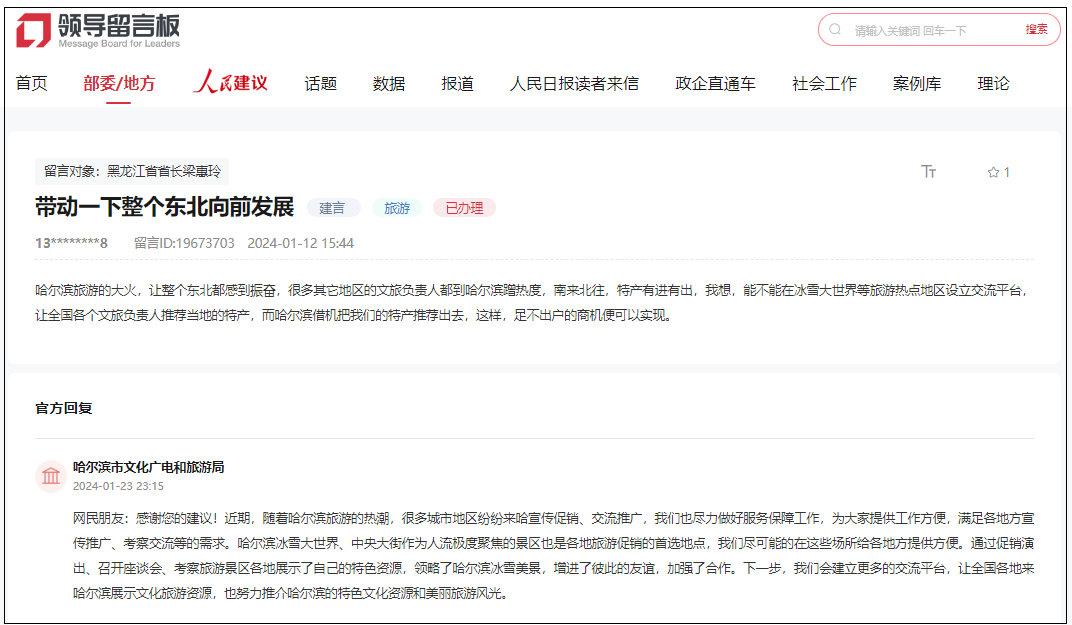Type in the keyword search field

coord(930,30)
